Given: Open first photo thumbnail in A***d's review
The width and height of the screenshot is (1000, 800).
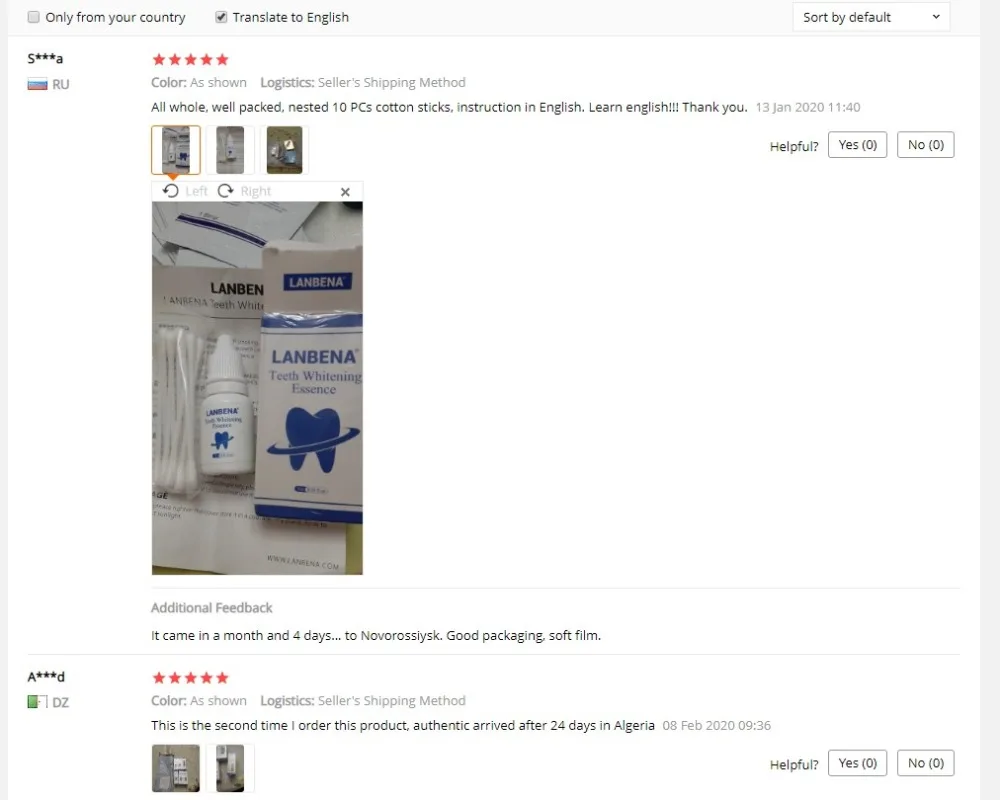Looking at the screenshot, I should click(176, 768).
